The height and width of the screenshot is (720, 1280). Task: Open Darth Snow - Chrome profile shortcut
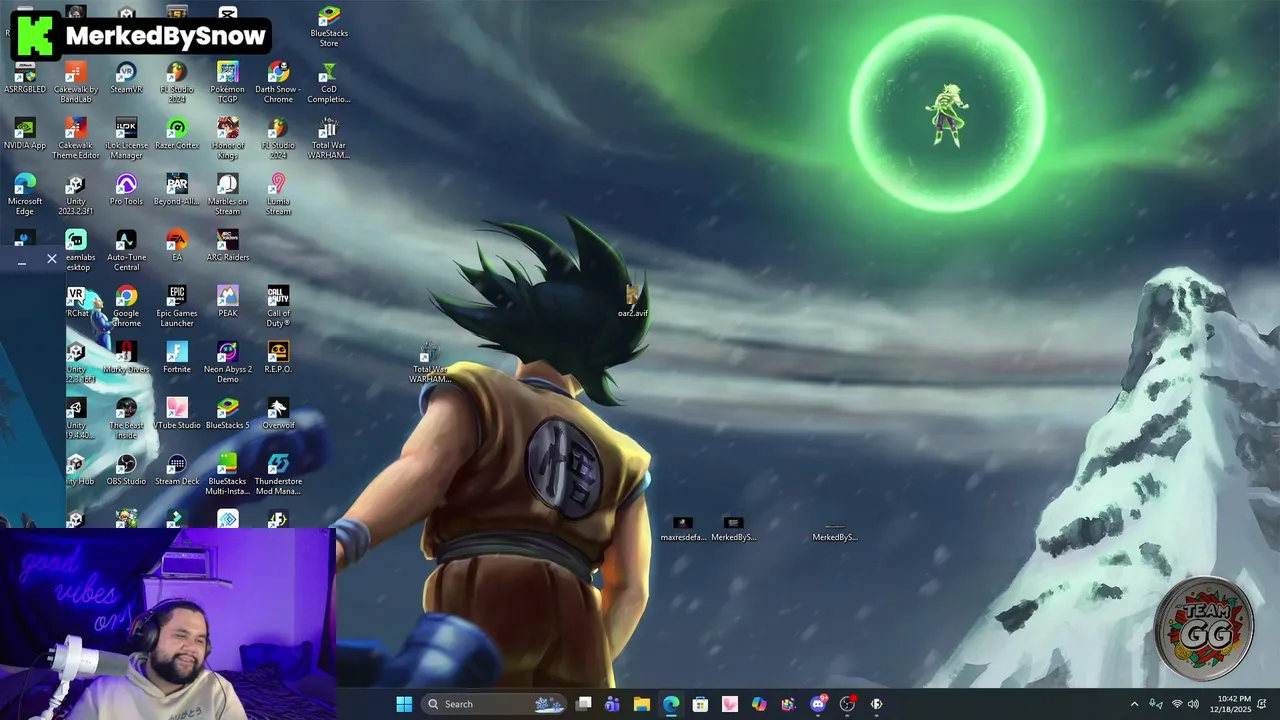(278, 83)
